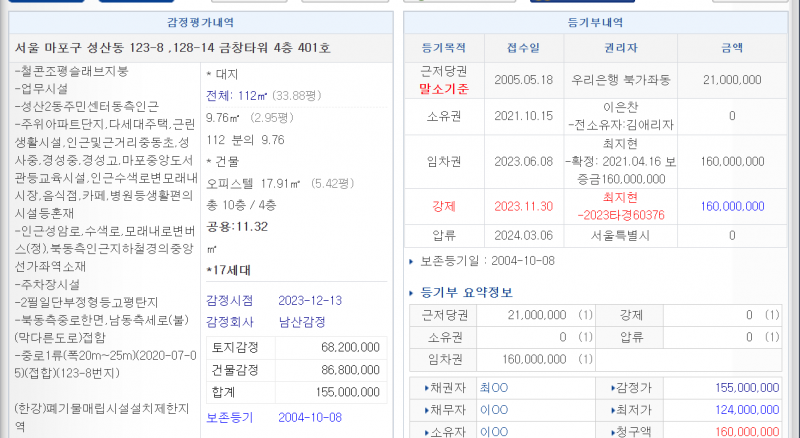
Task: Click the -업무시설 line
Action: (x=41, y=89)
